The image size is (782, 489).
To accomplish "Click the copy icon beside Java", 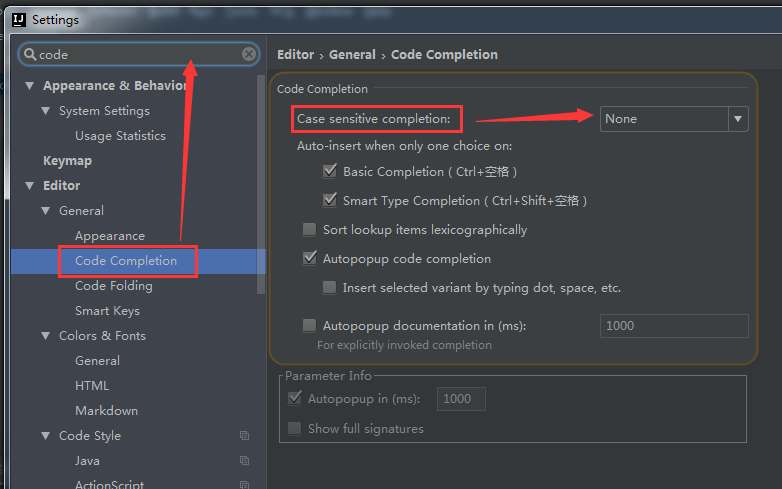I will coord(244,461).
